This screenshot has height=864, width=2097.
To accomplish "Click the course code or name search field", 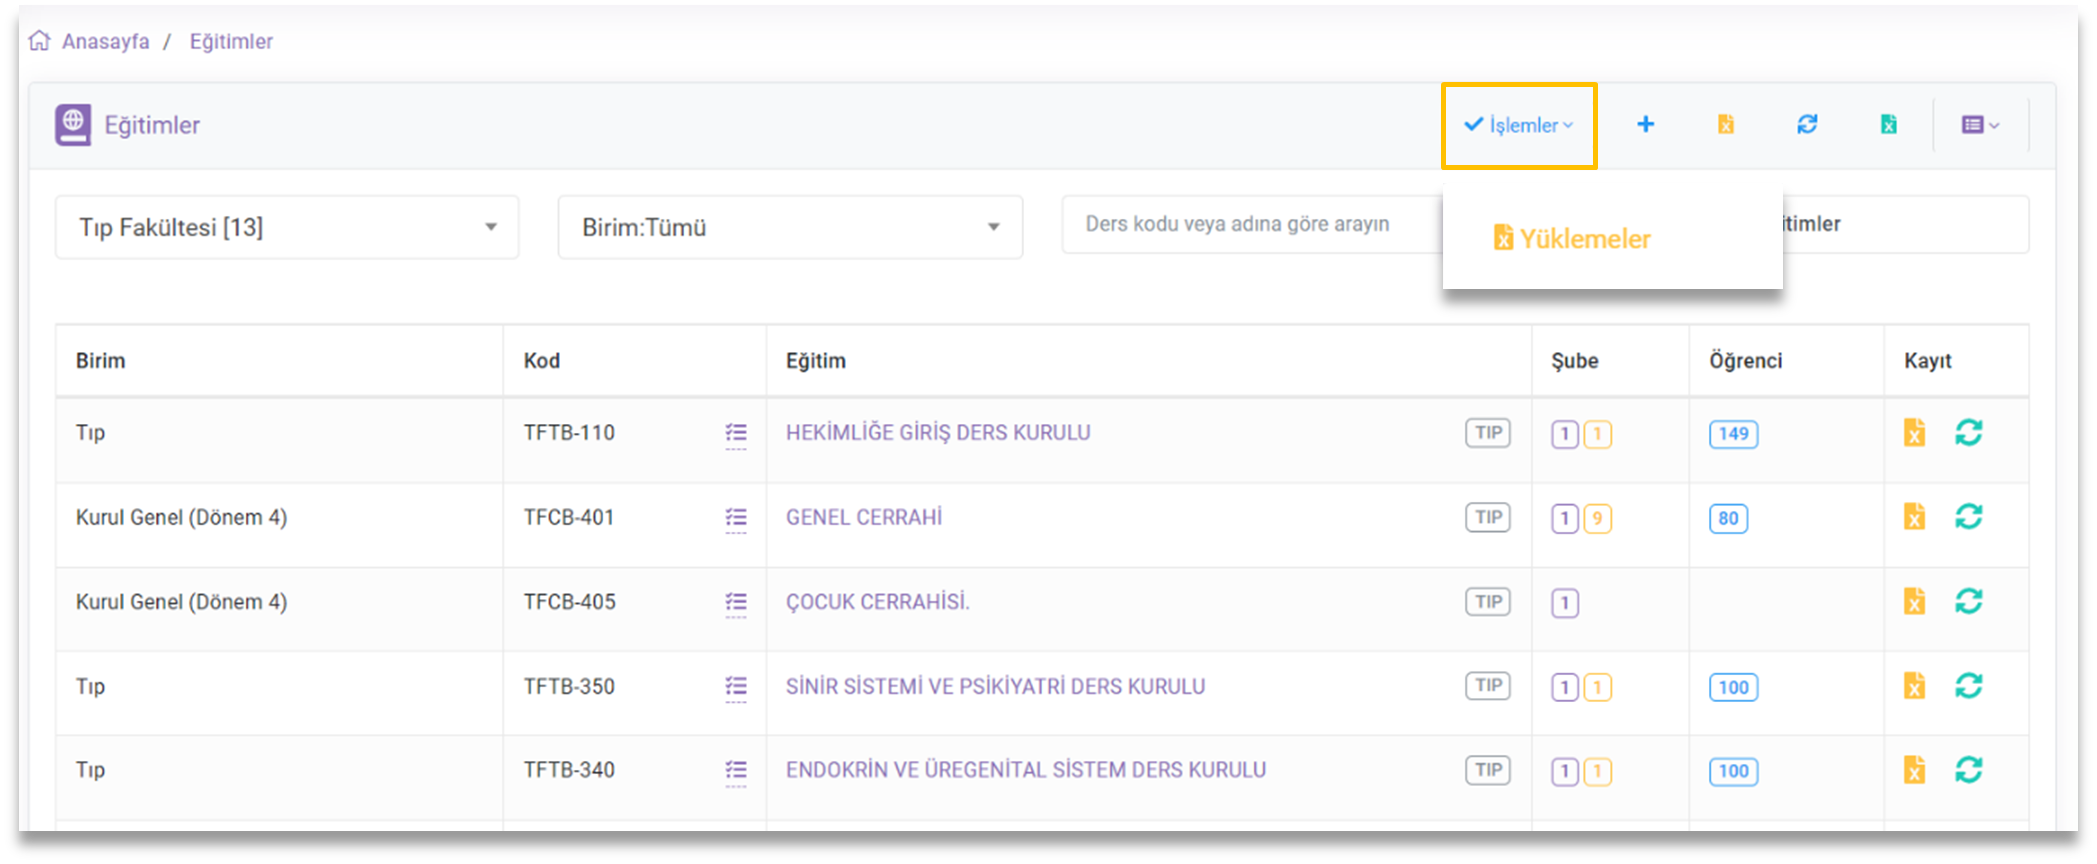I will [x=1252, y=224].
